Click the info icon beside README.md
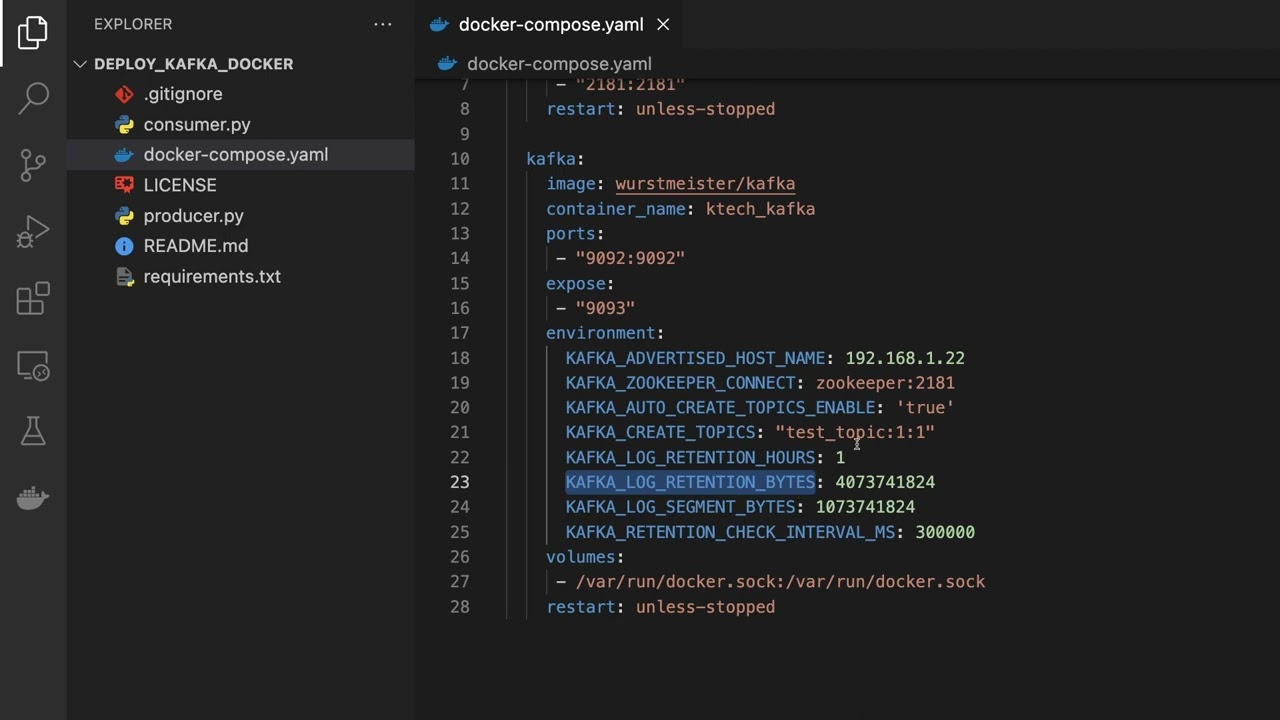 click(124, 246)
